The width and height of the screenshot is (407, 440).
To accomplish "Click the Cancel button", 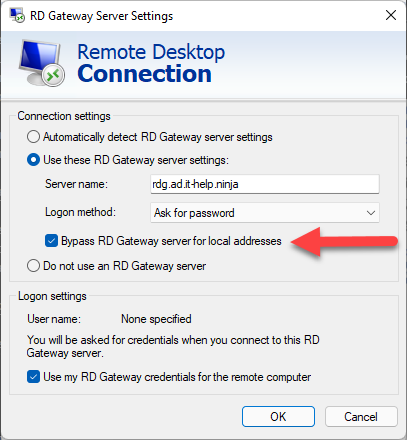I will click(361, 416).
